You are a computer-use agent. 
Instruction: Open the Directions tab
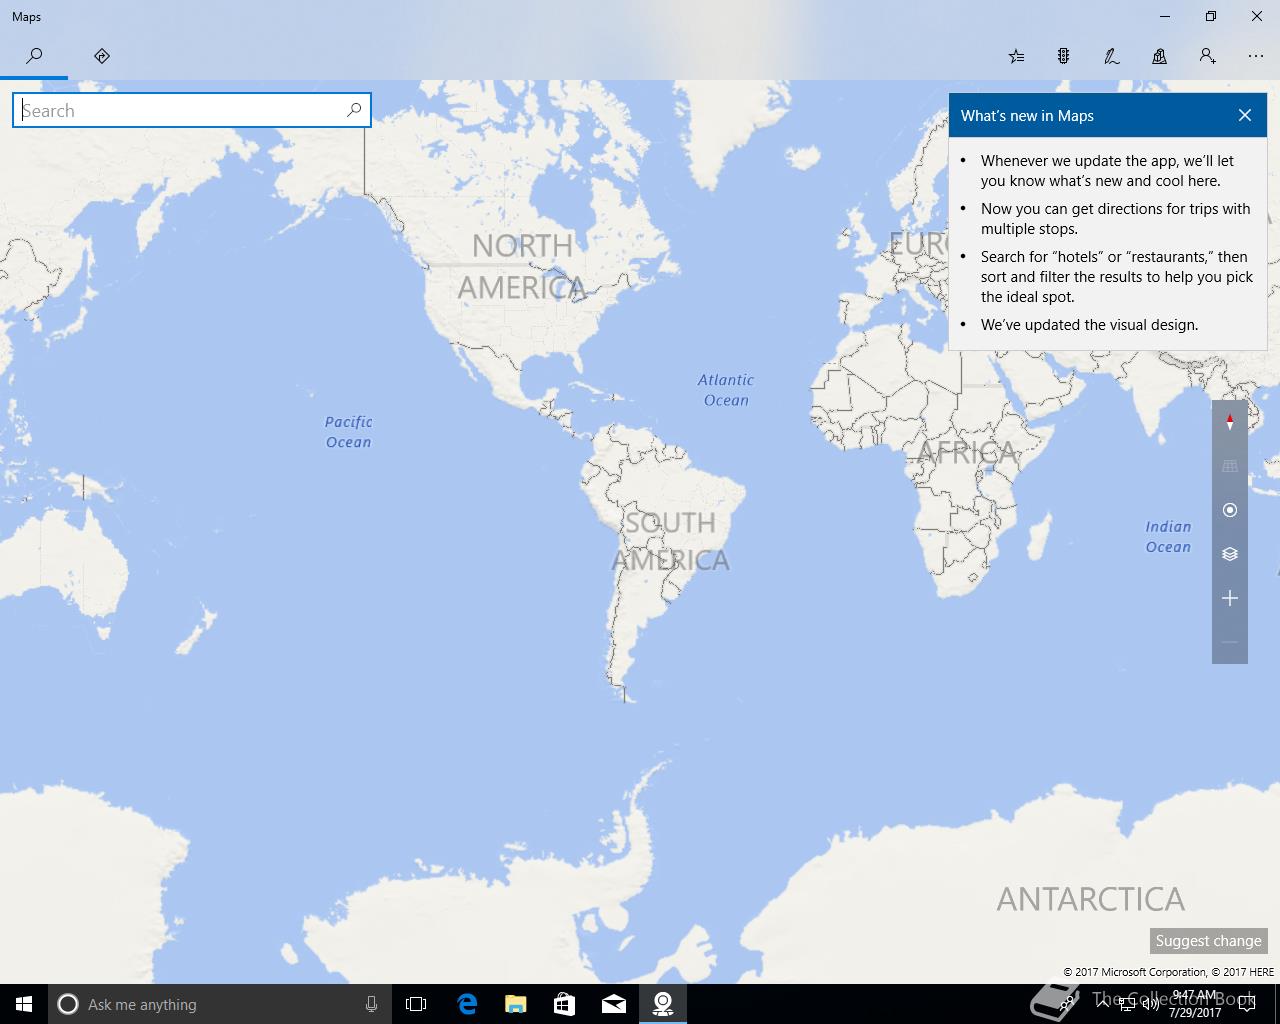(x=102, y=56)
